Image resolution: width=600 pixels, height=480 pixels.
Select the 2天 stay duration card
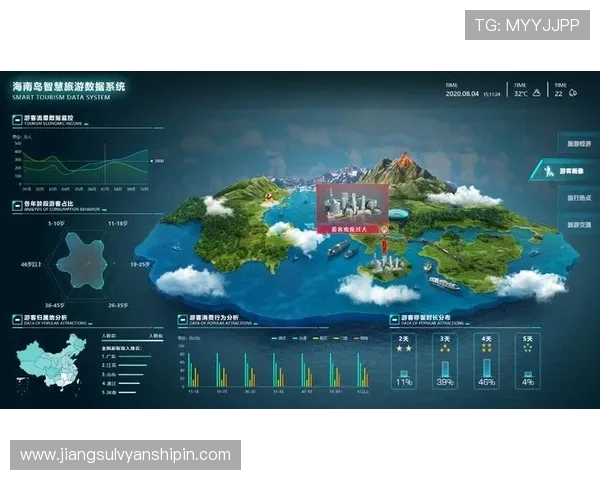(404, 361)
